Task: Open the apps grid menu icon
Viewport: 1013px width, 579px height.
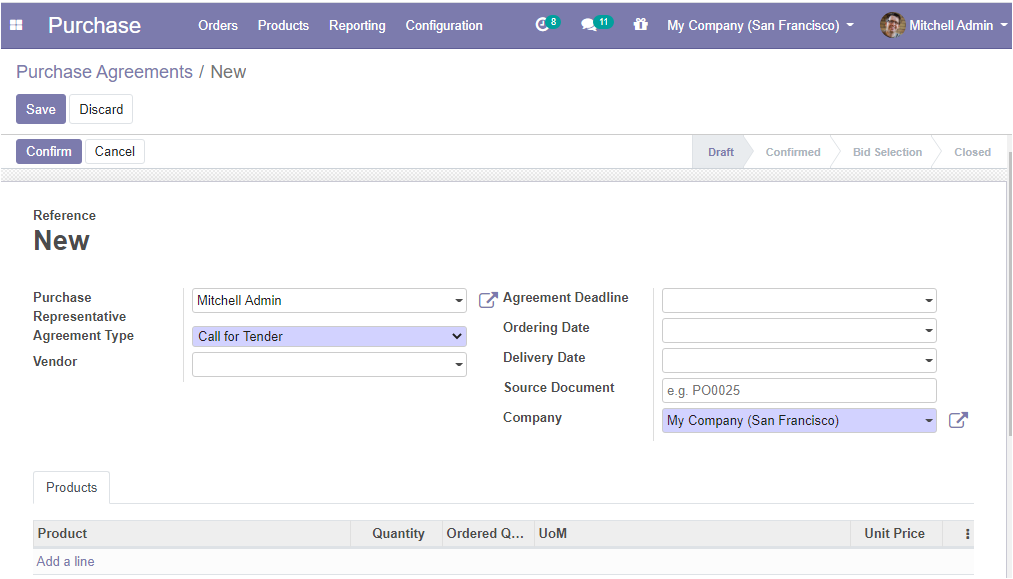Action: [x=16, y=25]
